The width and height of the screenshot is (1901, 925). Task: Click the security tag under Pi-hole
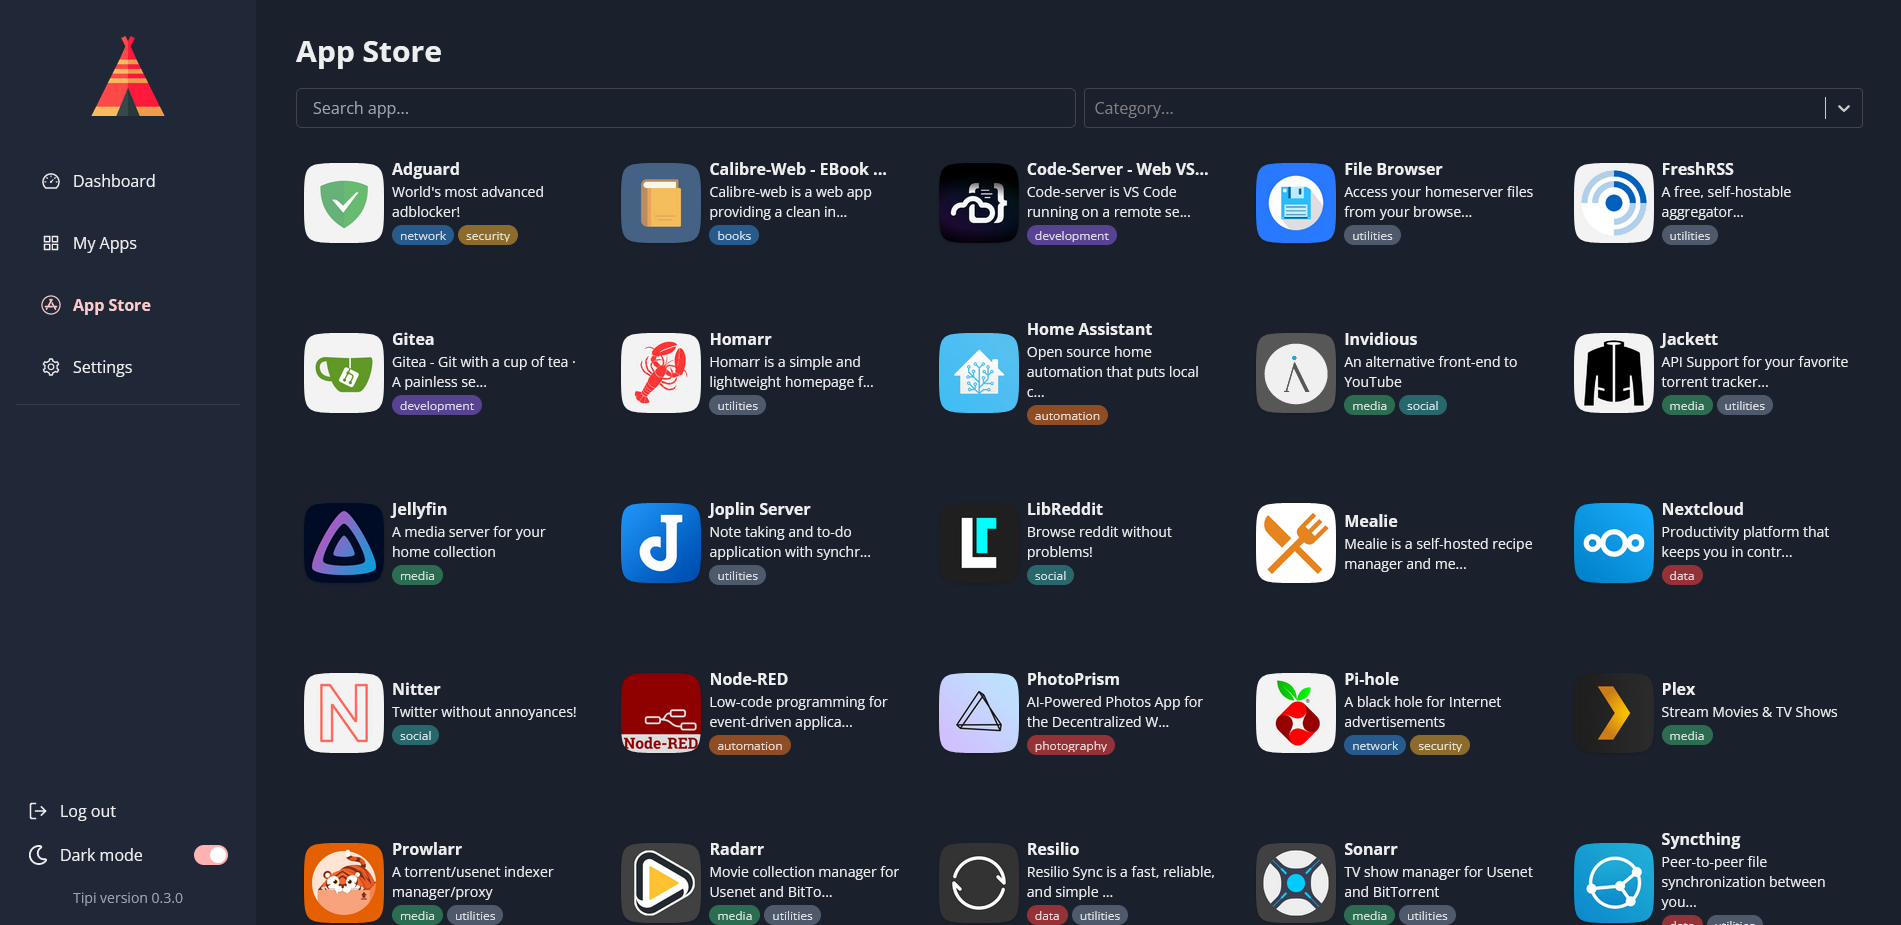[x=1440, y=746]
